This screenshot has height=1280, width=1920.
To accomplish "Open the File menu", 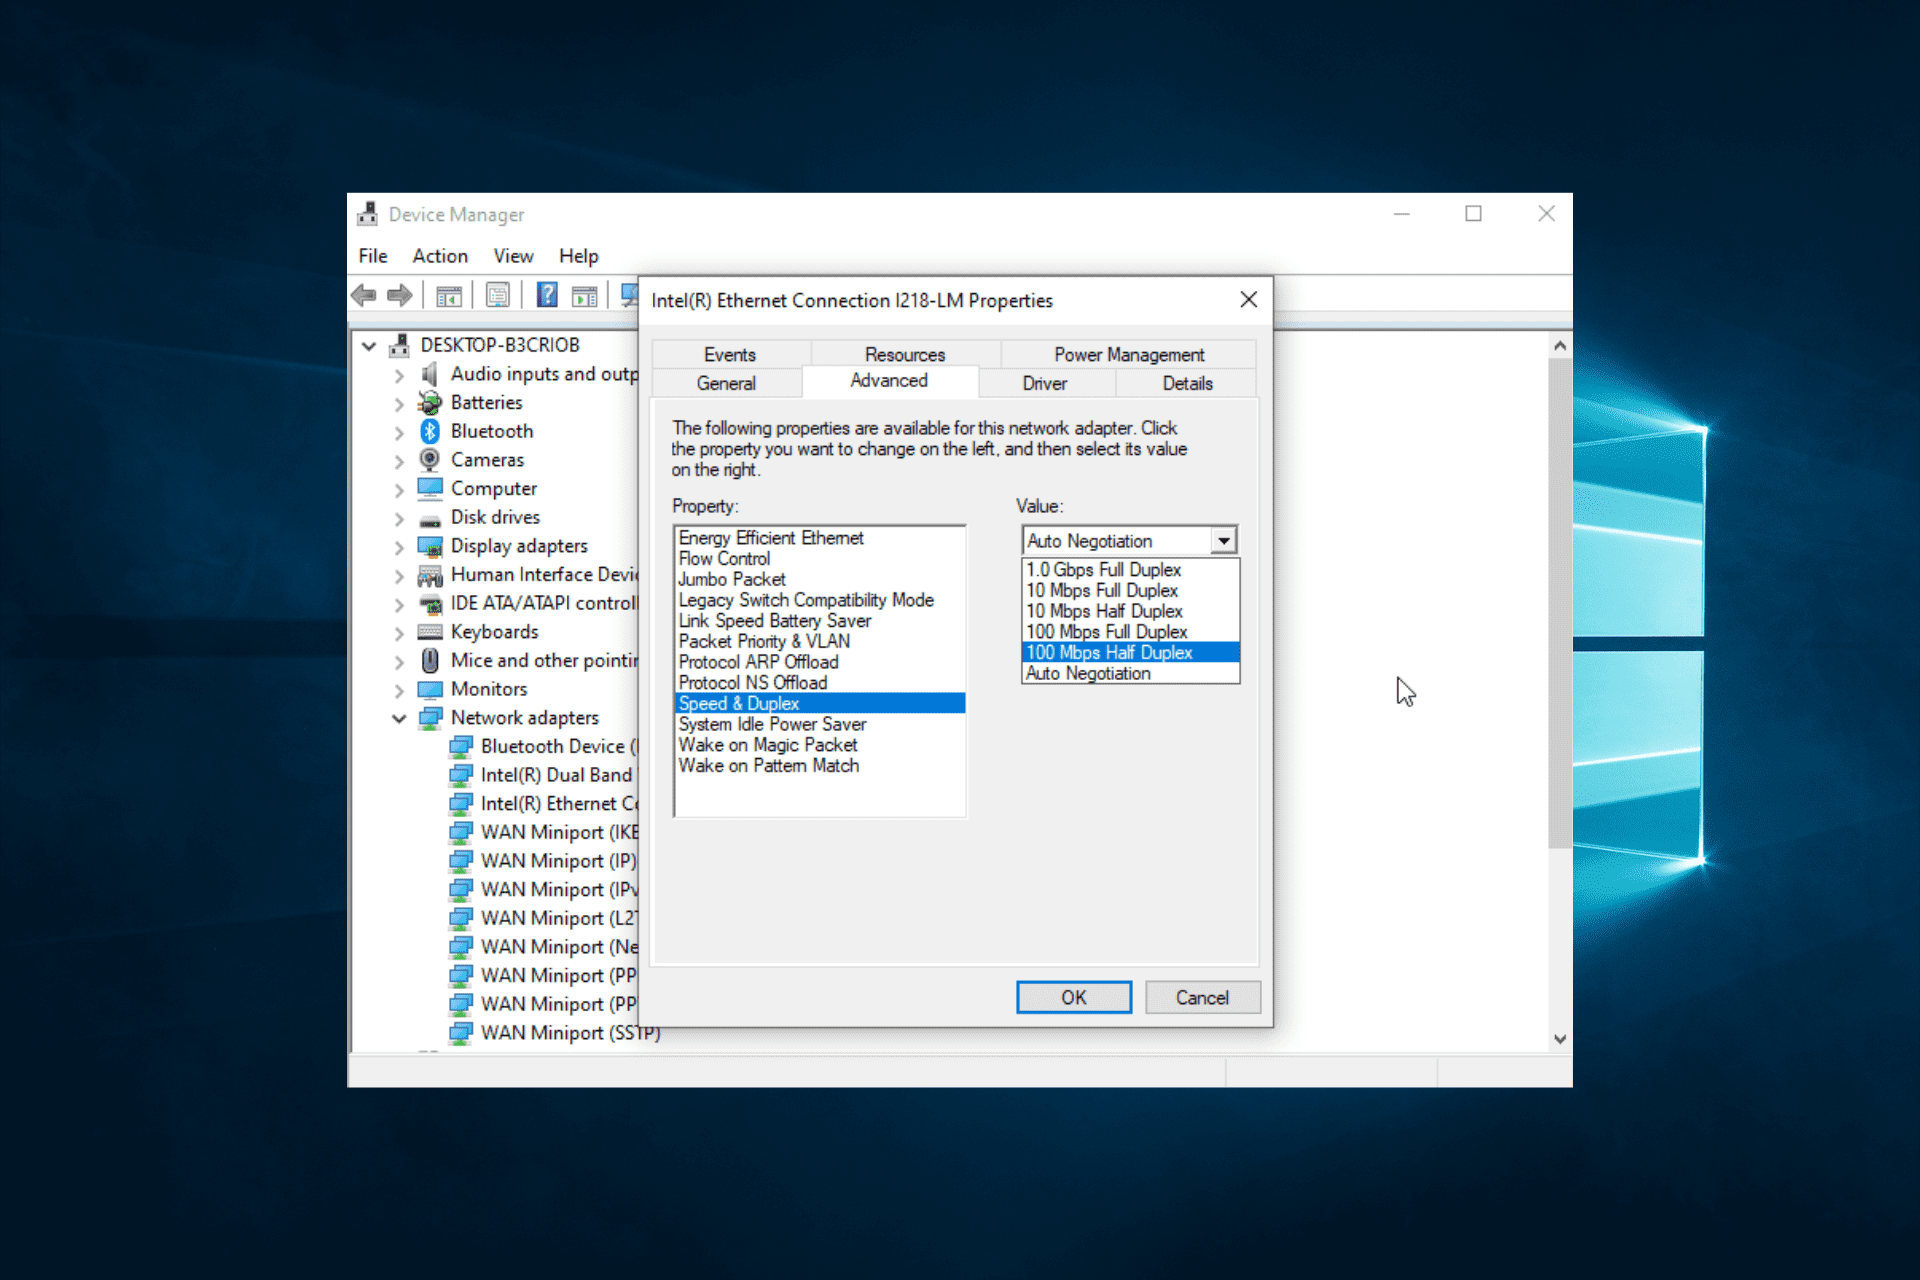I will click(373, 256).
